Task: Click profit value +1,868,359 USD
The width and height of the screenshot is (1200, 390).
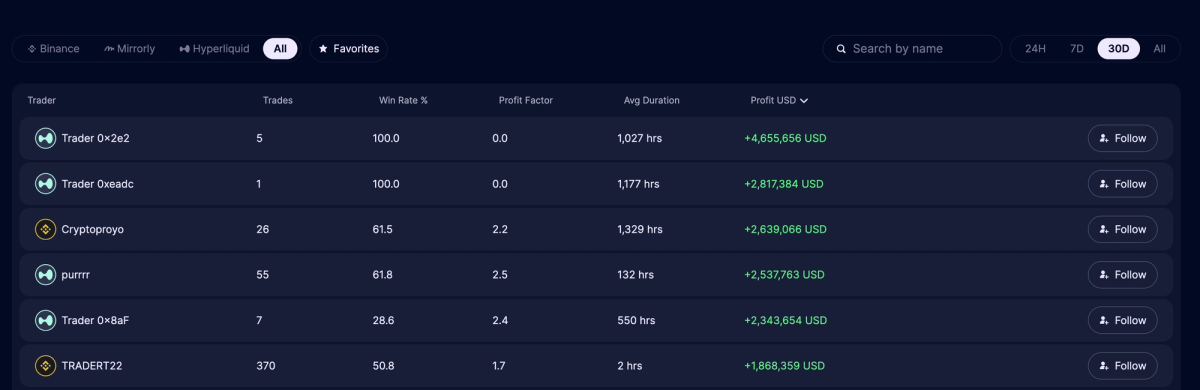Action: [x=784, y=366]
